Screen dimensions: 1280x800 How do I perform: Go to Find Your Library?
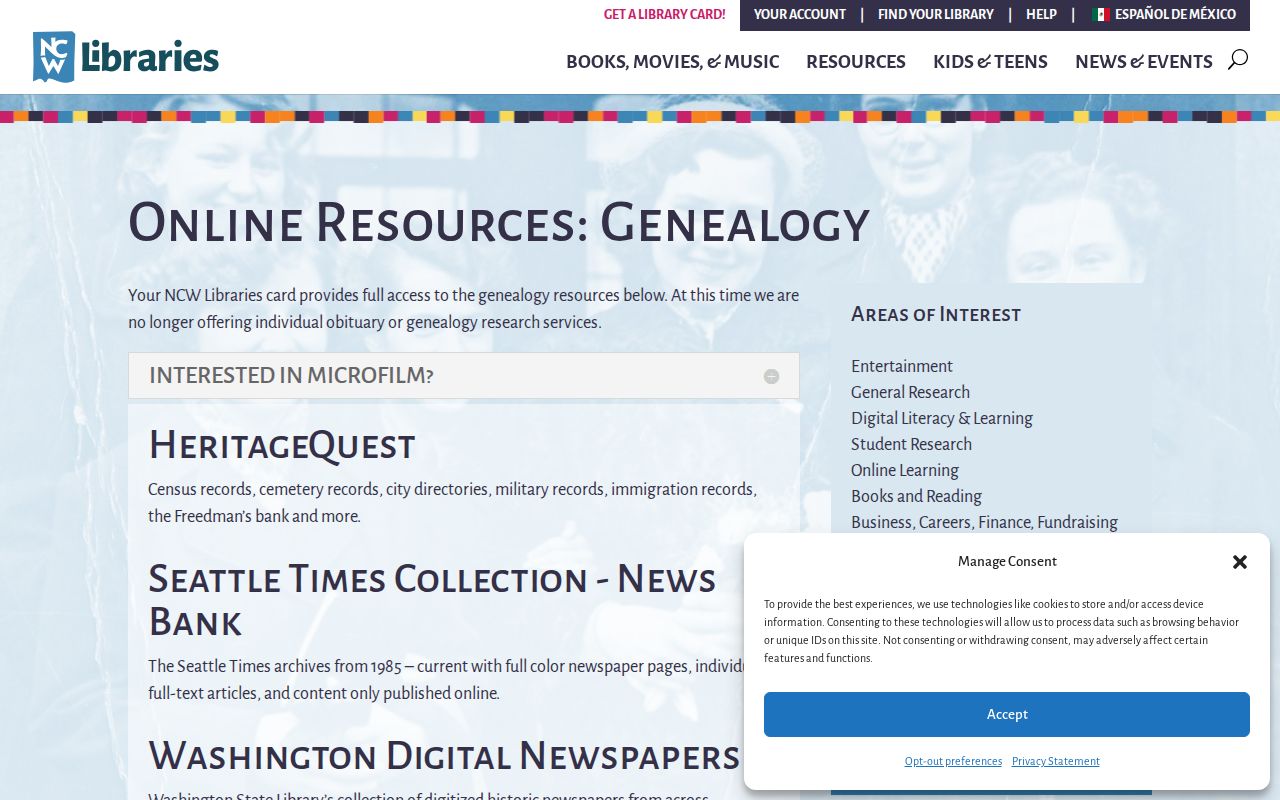pos(936,15)
